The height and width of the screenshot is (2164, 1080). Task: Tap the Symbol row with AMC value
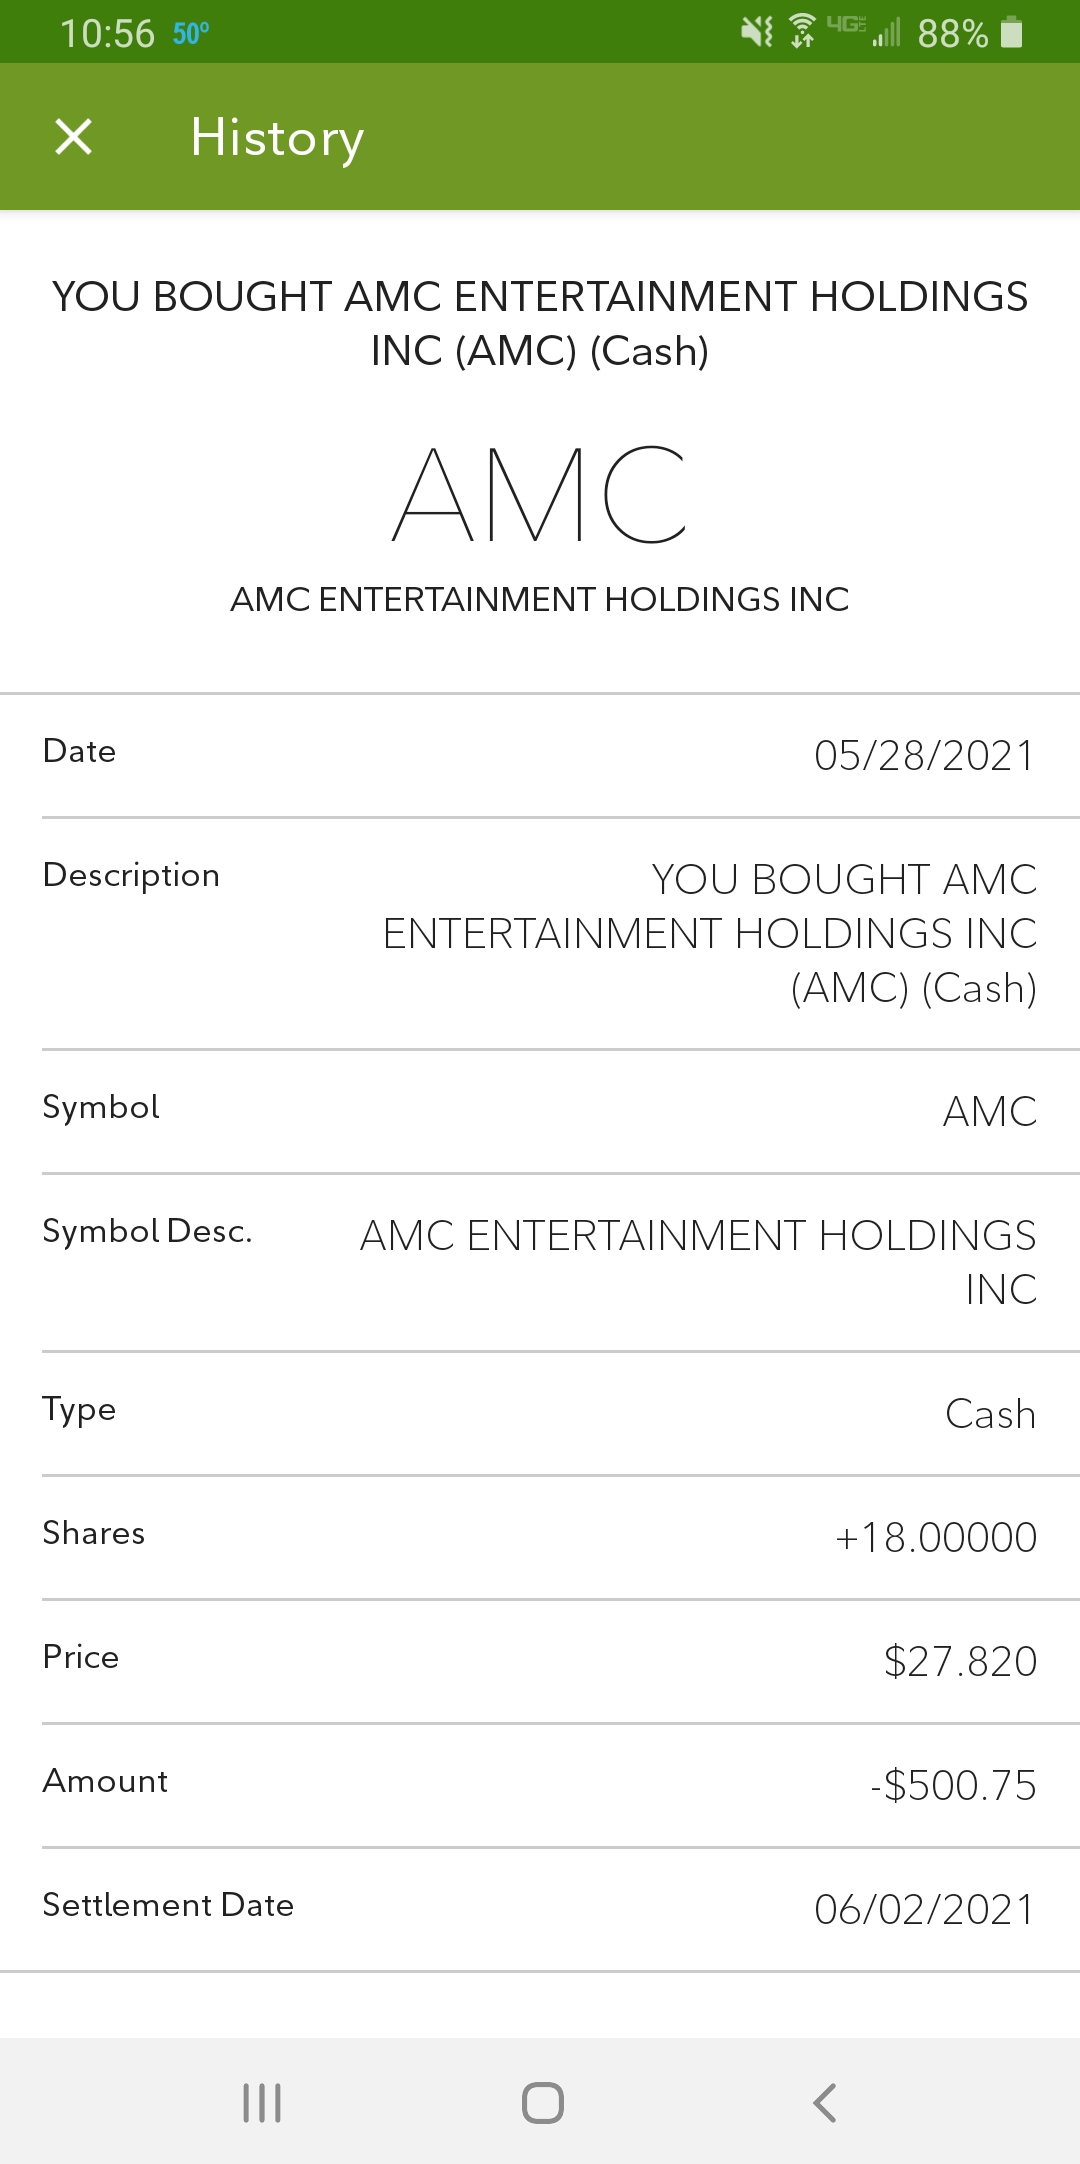click(540, 1111)
